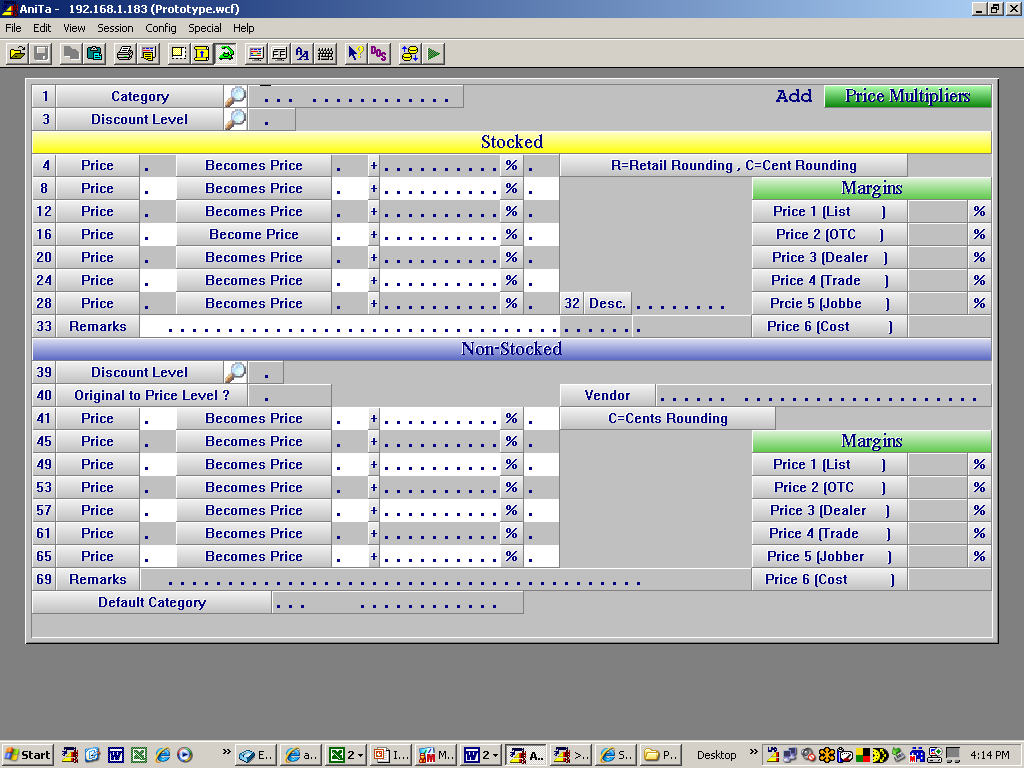The image size is (1024, 768).
Task: Click the magnifier lookup beside Category
Action: [235, 97]
